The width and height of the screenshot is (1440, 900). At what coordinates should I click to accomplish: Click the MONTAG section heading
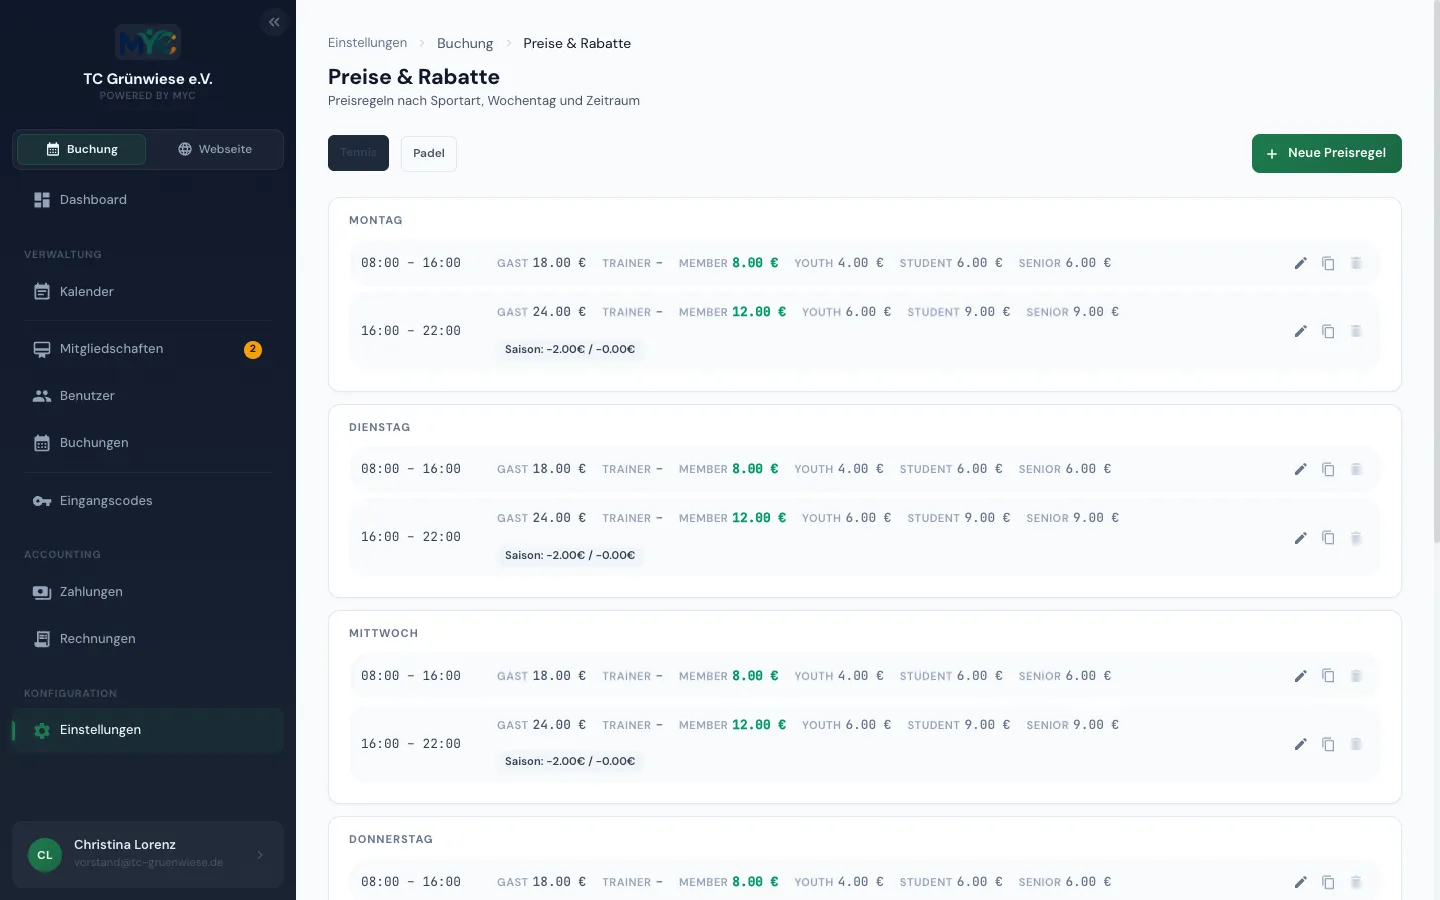click(376, 220)
